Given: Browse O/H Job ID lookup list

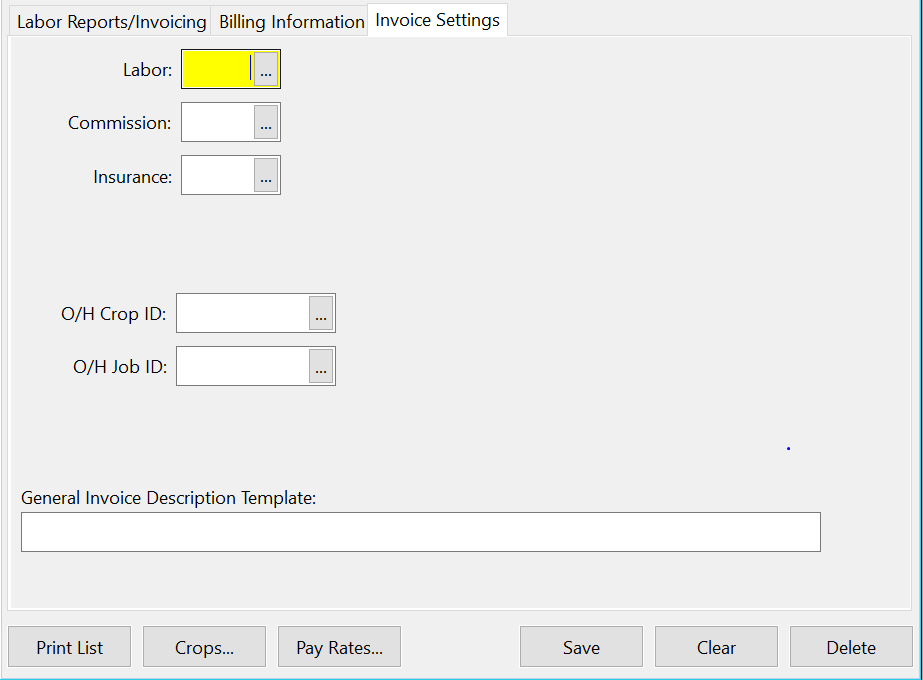Looking at the screenshot, I should pyautogui.click(x=321, y=367).
